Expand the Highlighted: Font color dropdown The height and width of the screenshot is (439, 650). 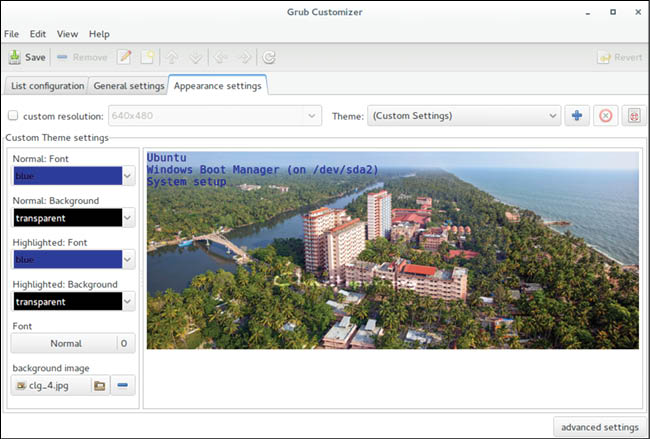(73, 260)
